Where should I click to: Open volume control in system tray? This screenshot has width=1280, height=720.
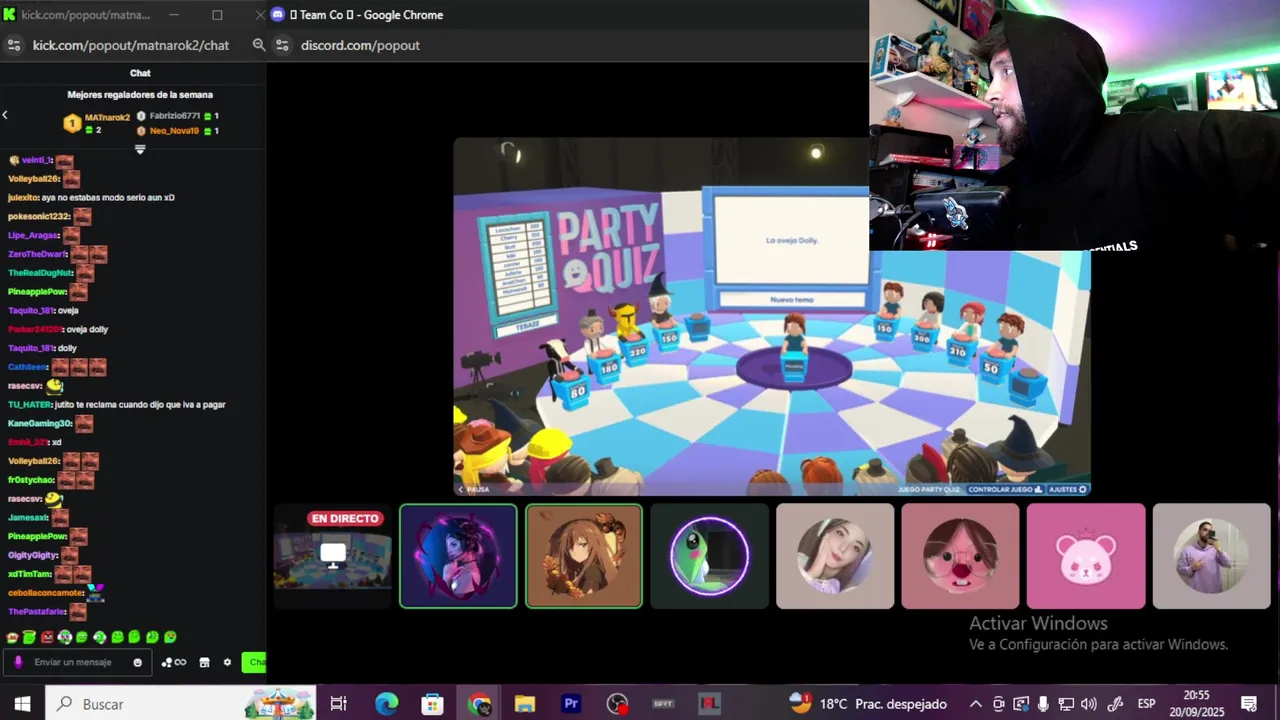click(1089, 704)
